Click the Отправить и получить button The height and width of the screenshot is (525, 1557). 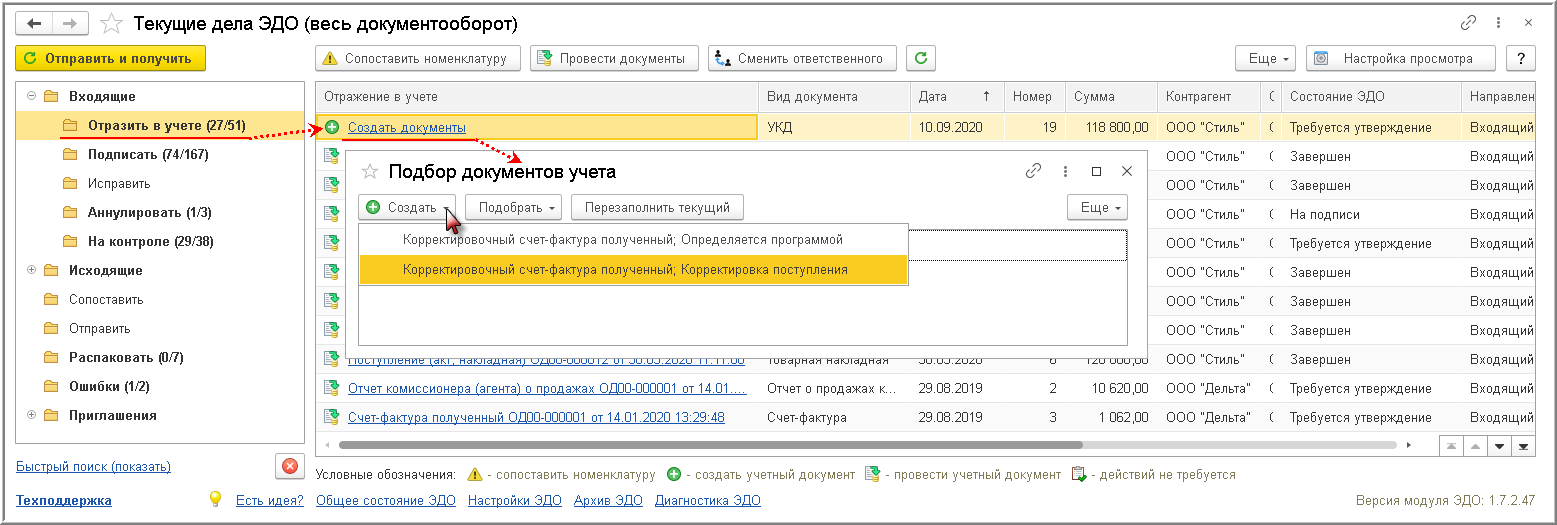pos(110,58)
